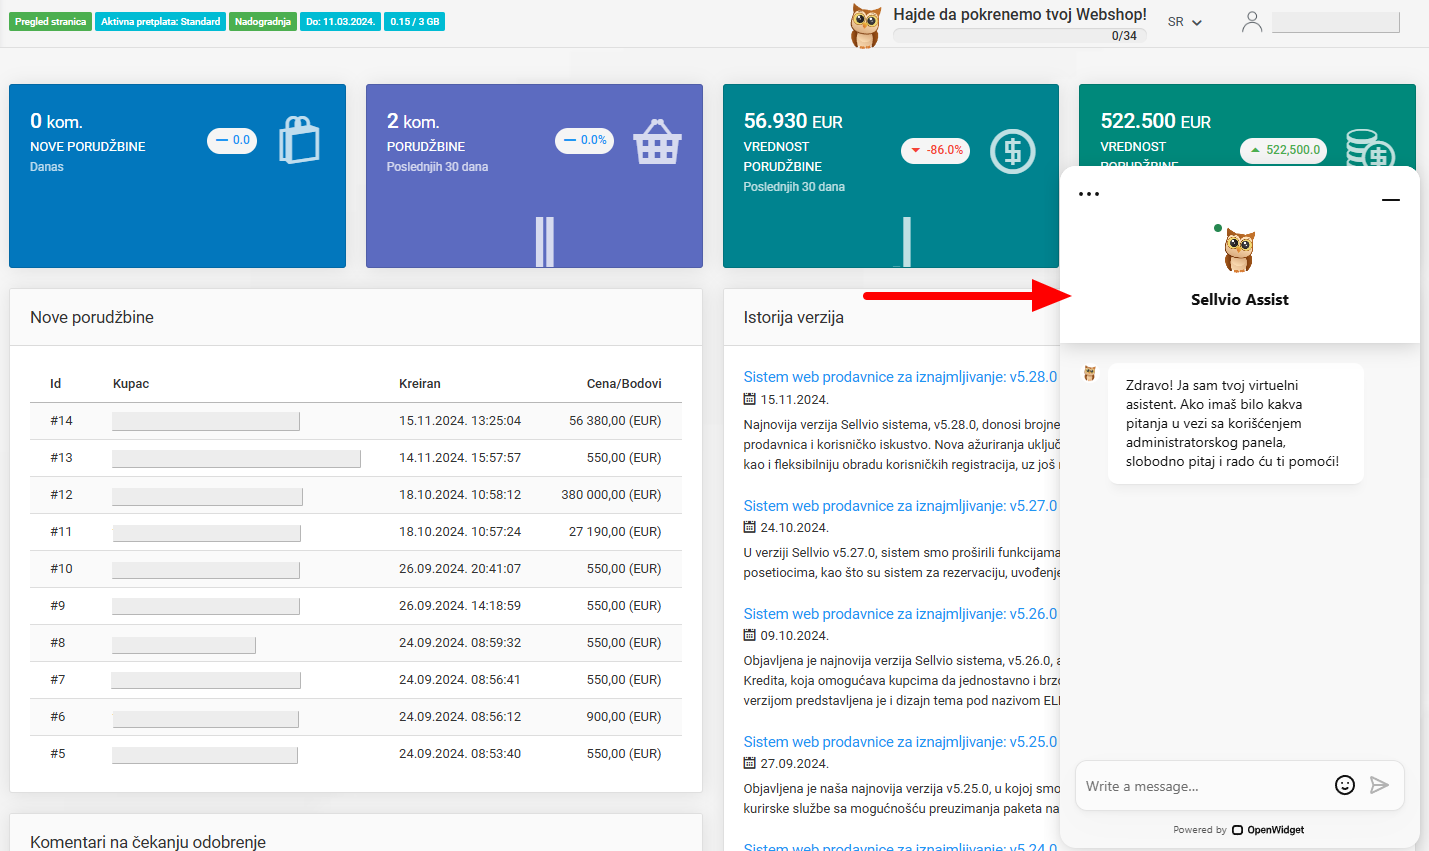Select the Pregled stranica menu item
The image size is (1429, 851).
coord(50,19)
